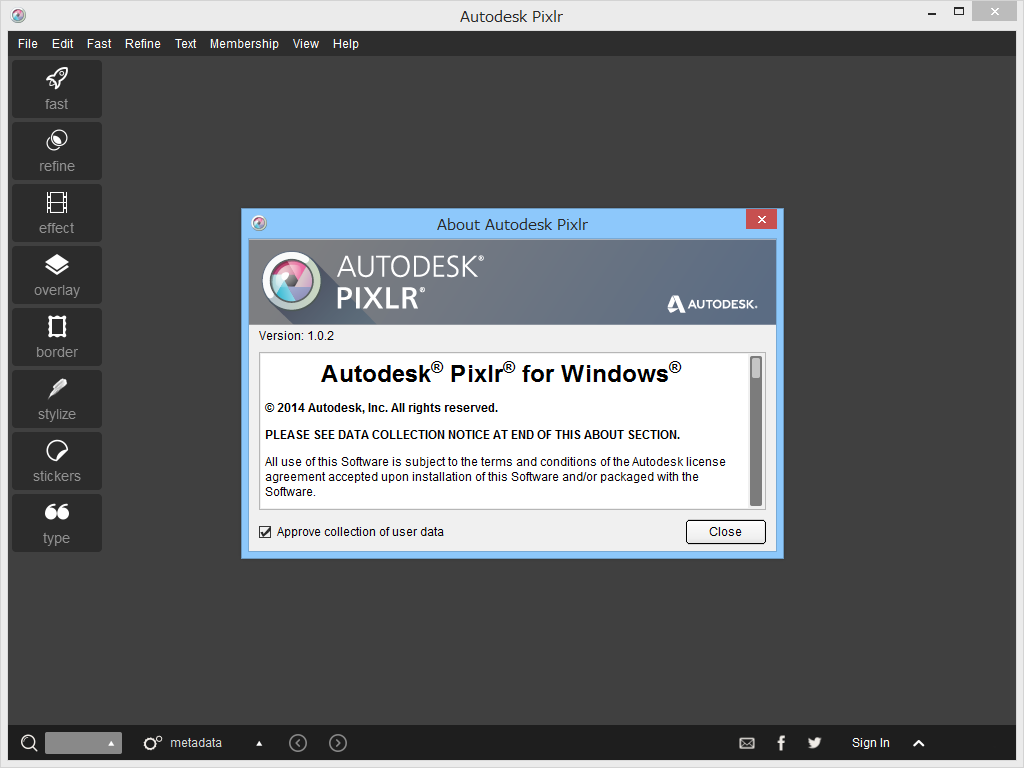Screen dimensions: 1024x768
Task: Open the Help menu
Action: click(x=345, y=44)
